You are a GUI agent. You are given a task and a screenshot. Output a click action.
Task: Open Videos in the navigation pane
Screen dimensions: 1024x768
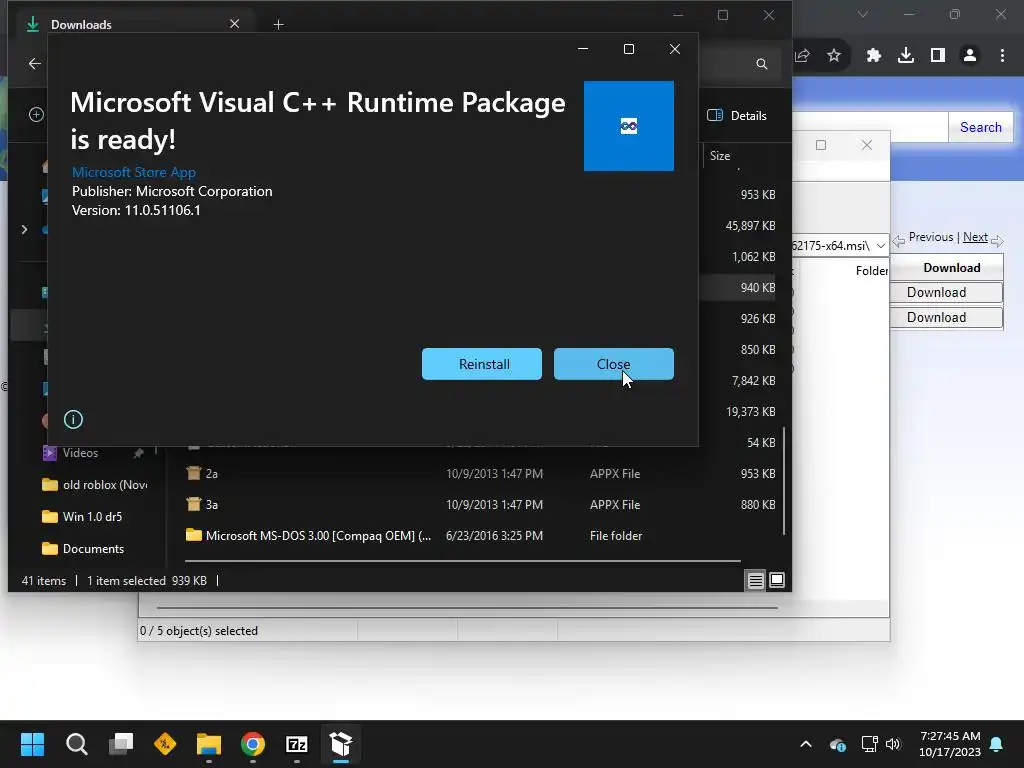tap(80, 453)
